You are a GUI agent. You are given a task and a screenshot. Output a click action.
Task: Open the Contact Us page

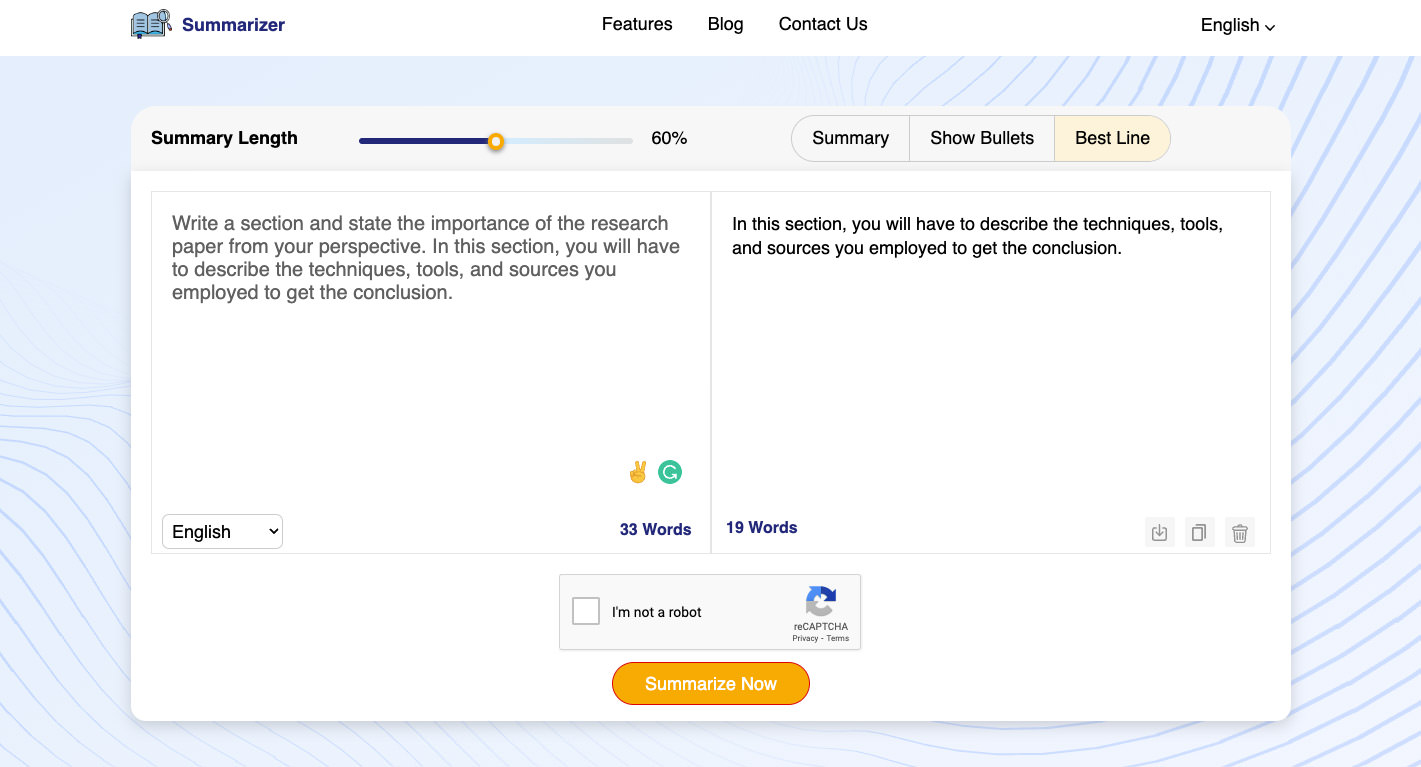823,24
